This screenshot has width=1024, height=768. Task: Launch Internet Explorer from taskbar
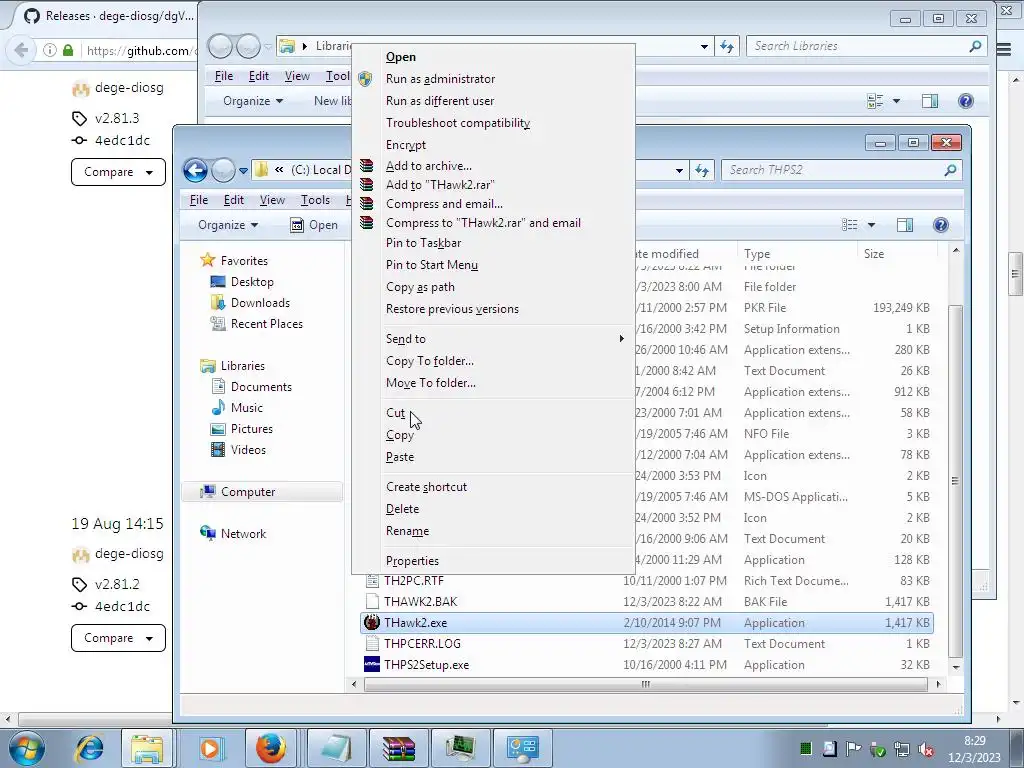tap(89, 748)
